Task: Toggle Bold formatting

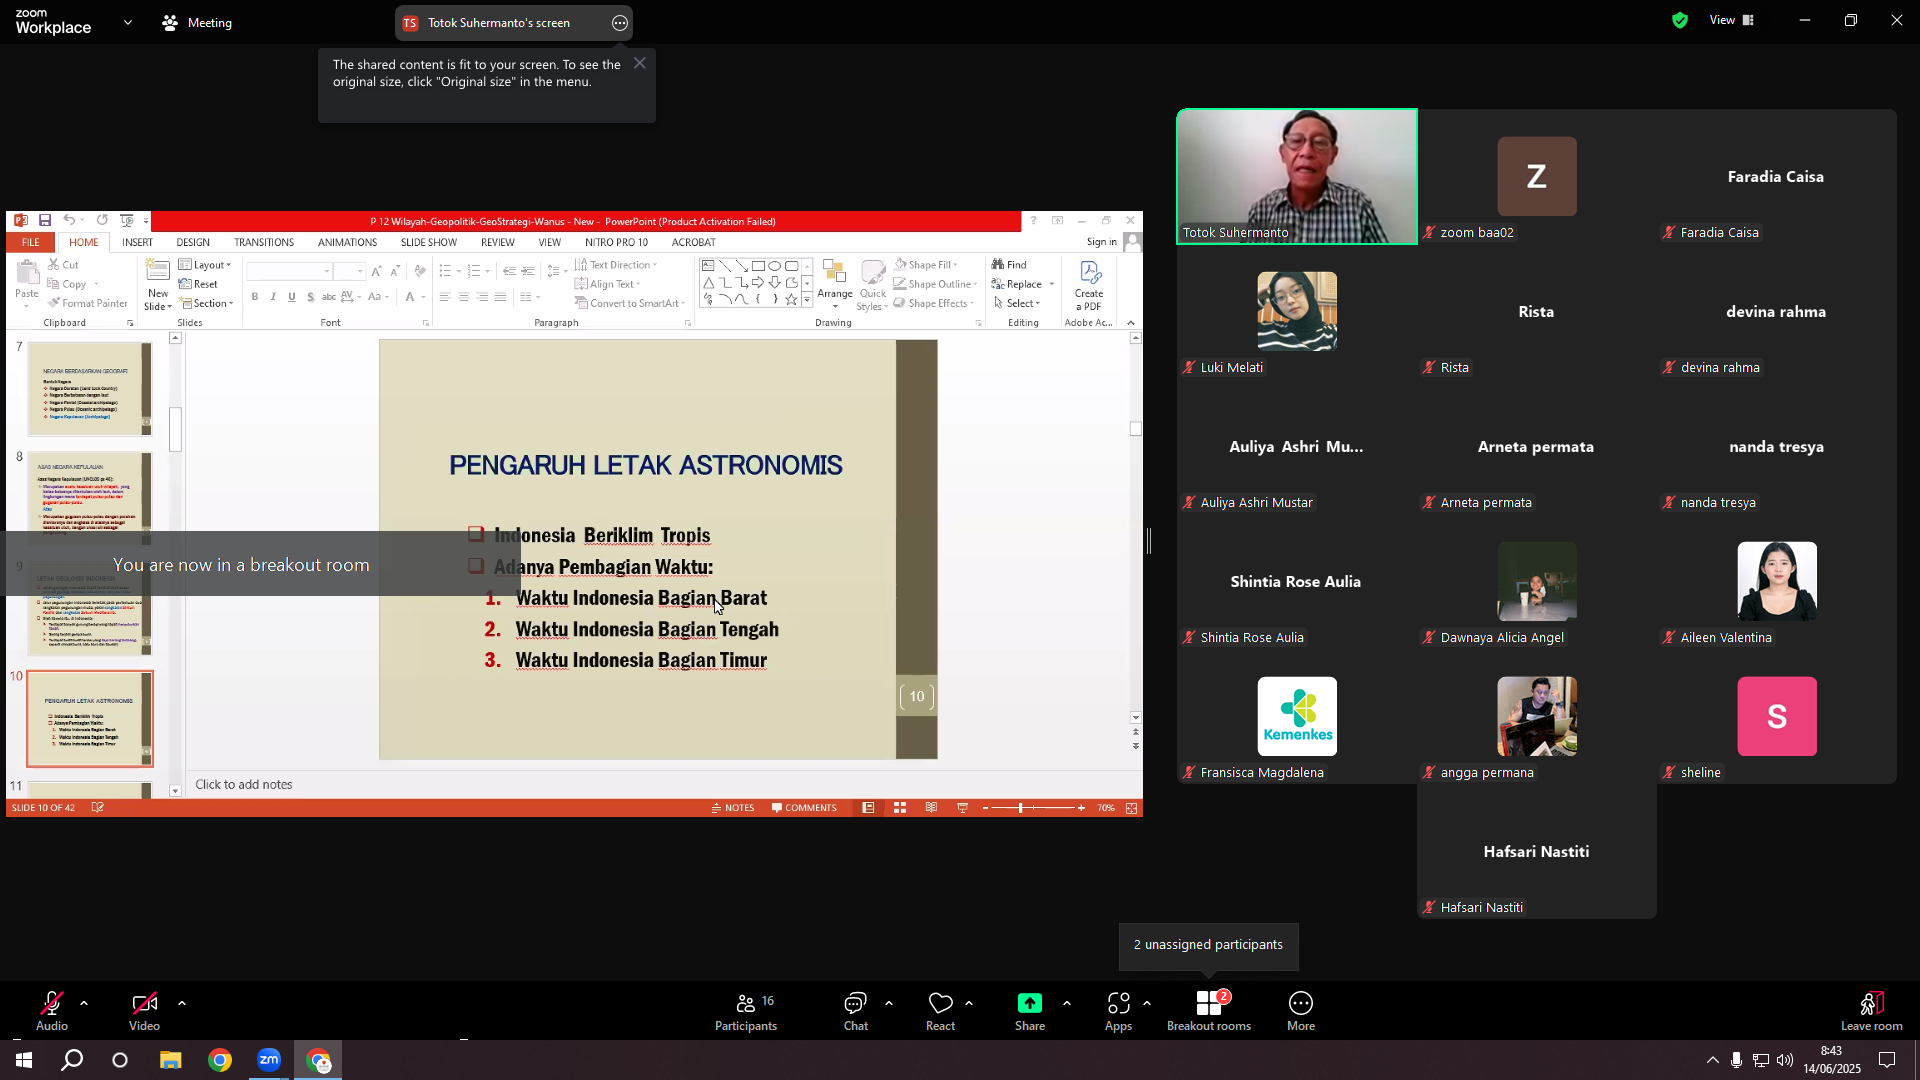Action: (x=255, y=297)
